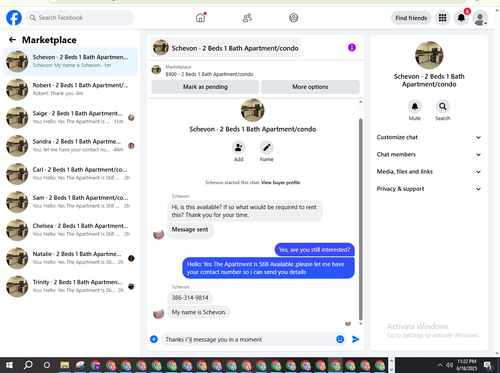Image resolution: width=500 pixels, height=373 pixels.
Task: Search in conversation magnifier icon
Action: [x=442, y=106]
